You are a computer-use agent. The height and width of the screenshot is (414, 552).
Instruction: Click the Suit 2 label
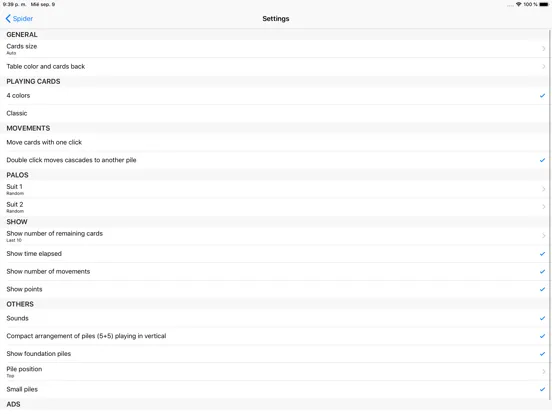(x=14, y=205)
